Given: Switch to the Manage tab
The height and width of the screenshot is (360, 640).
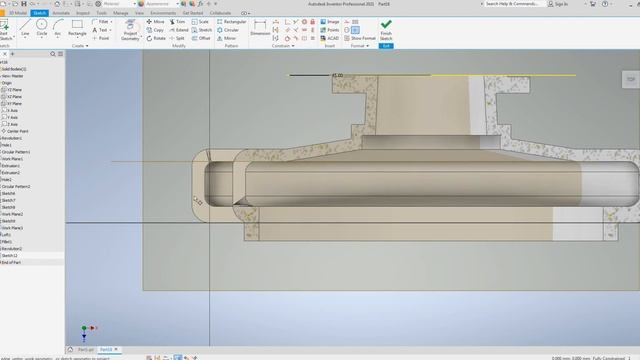Looking at the screenshot, I should 121,13.
